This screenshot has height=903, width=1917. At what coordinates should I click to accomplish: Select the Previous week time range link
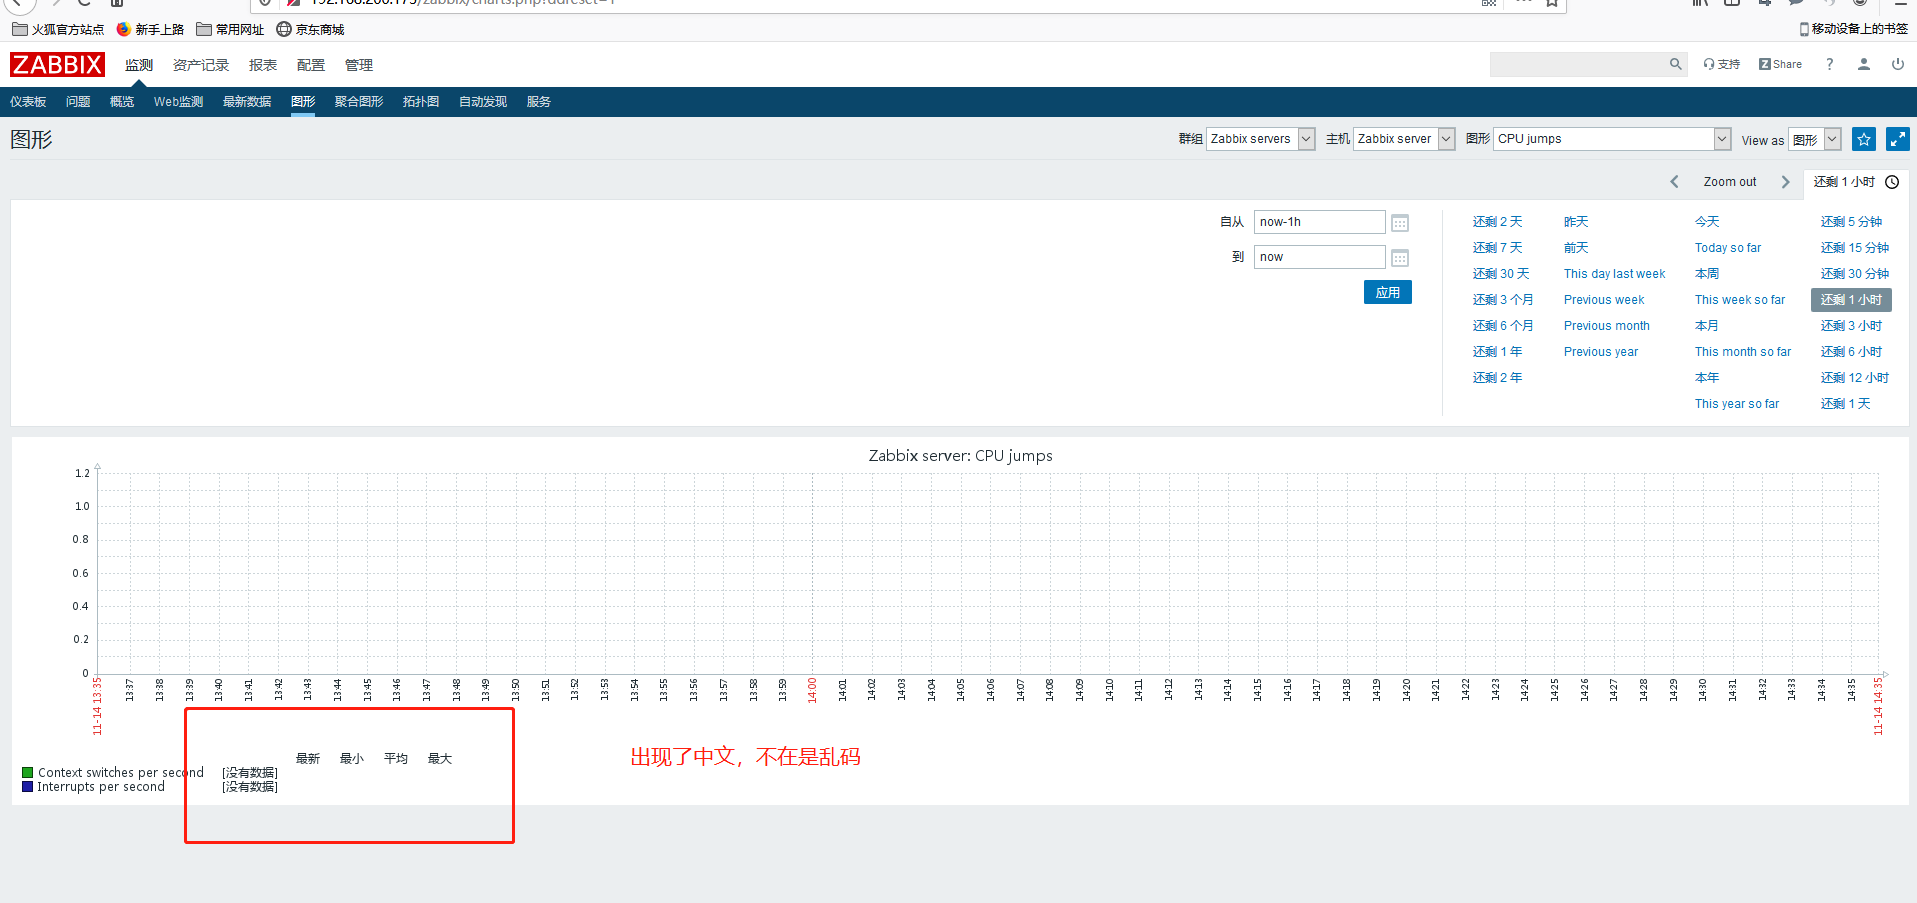coord(1603,300)
